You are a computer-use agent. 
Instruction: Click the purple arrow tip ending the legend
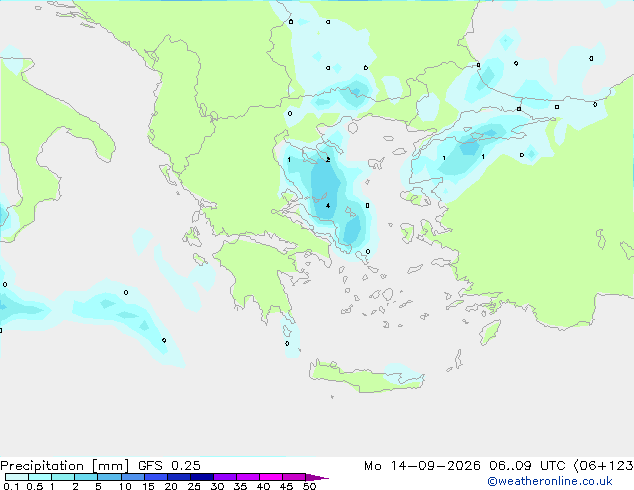[x=317, y=477]
